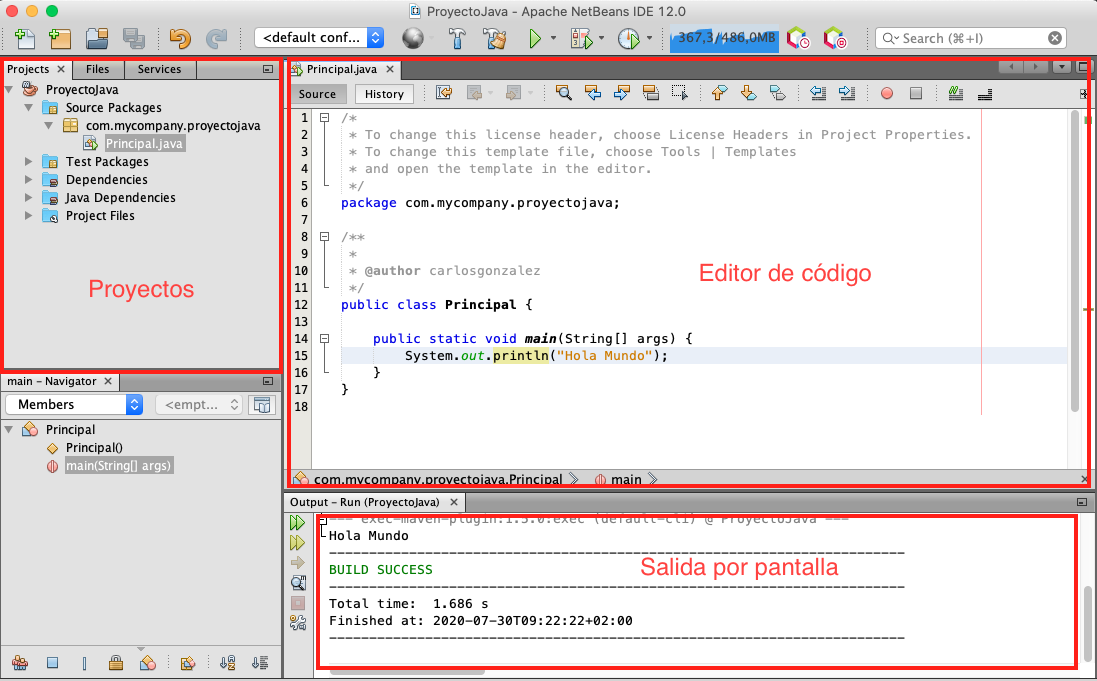Screen dimensions: 1097x681
Task: Select the Principal.java editor tab
Action: [341, 69]
